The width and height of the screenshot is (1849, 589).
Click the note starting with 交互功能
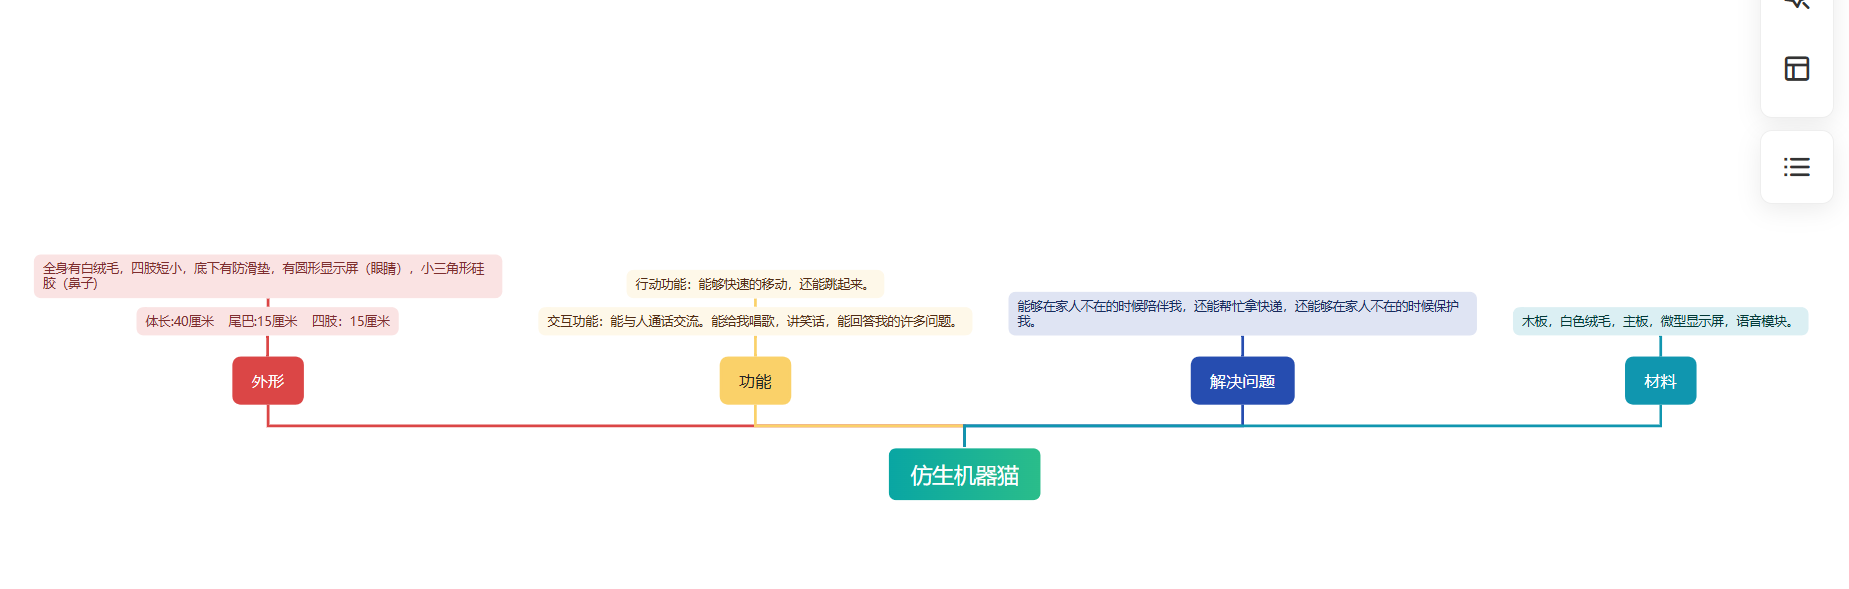pos(755,321)
